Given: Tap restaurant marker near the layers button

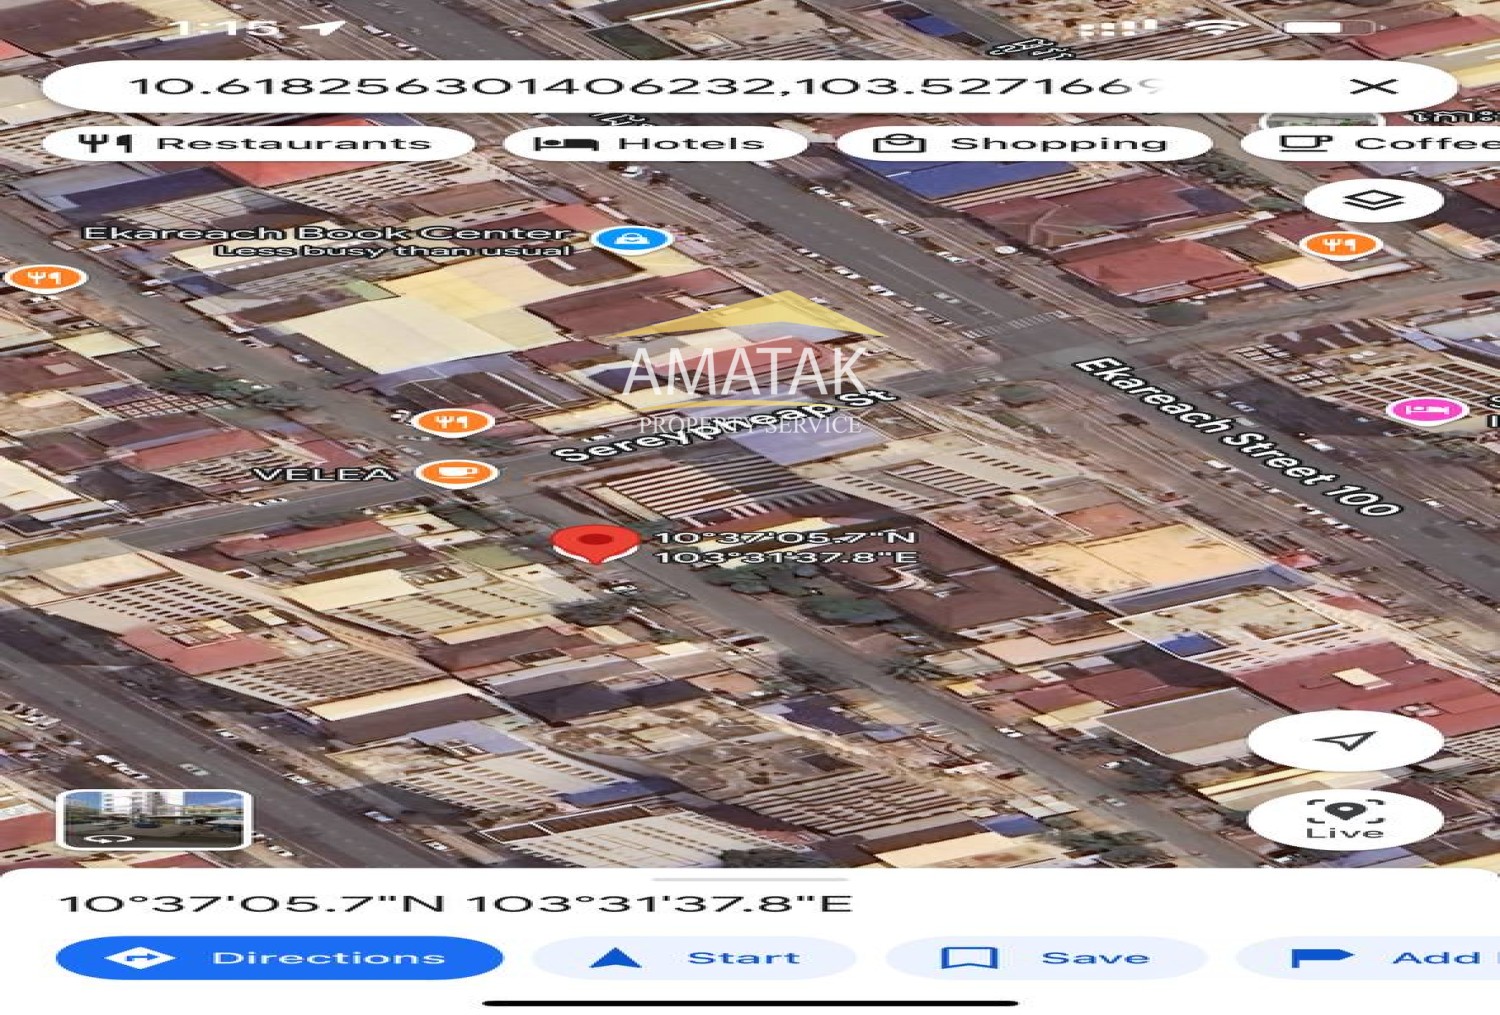Looking at the screenshot, I should pyautogui.click(x=1339, y=244).
